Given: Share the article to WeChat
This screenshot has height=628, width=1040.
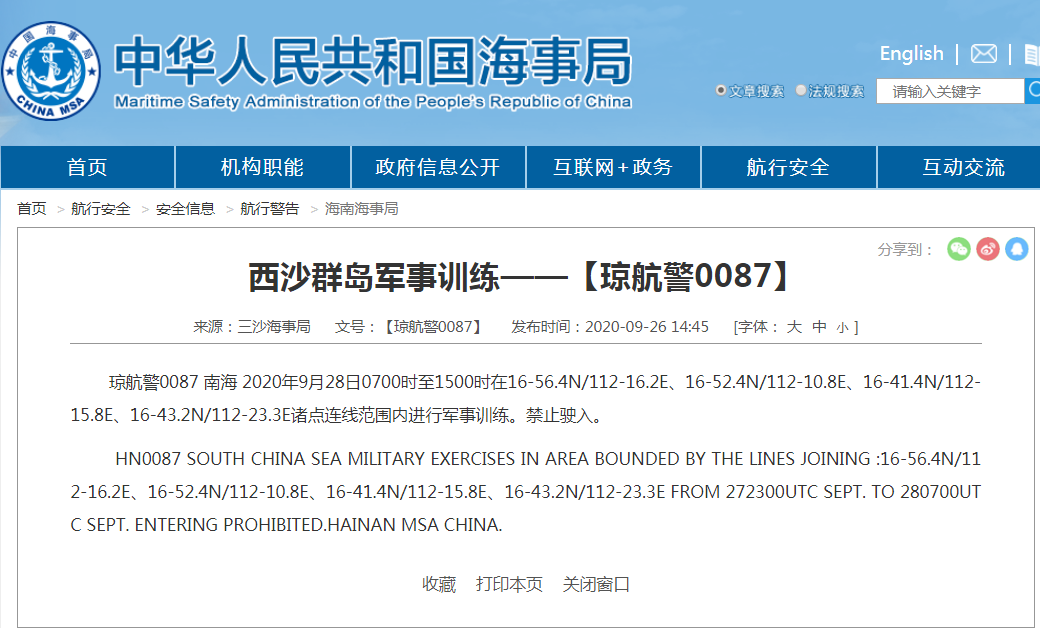Looking at the screenshot, I should coord(959,249).
